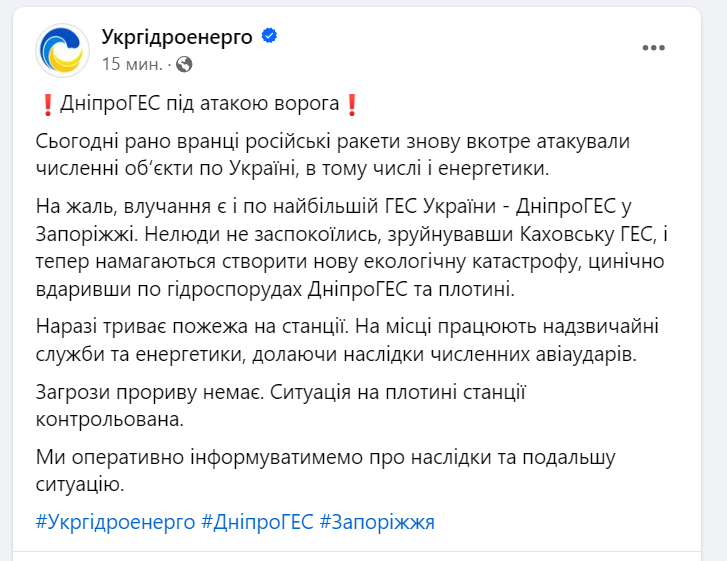Viewport: 727px width, 561px height.
Task: Click the word "контрольована" in the post
Action: point(109,418)
